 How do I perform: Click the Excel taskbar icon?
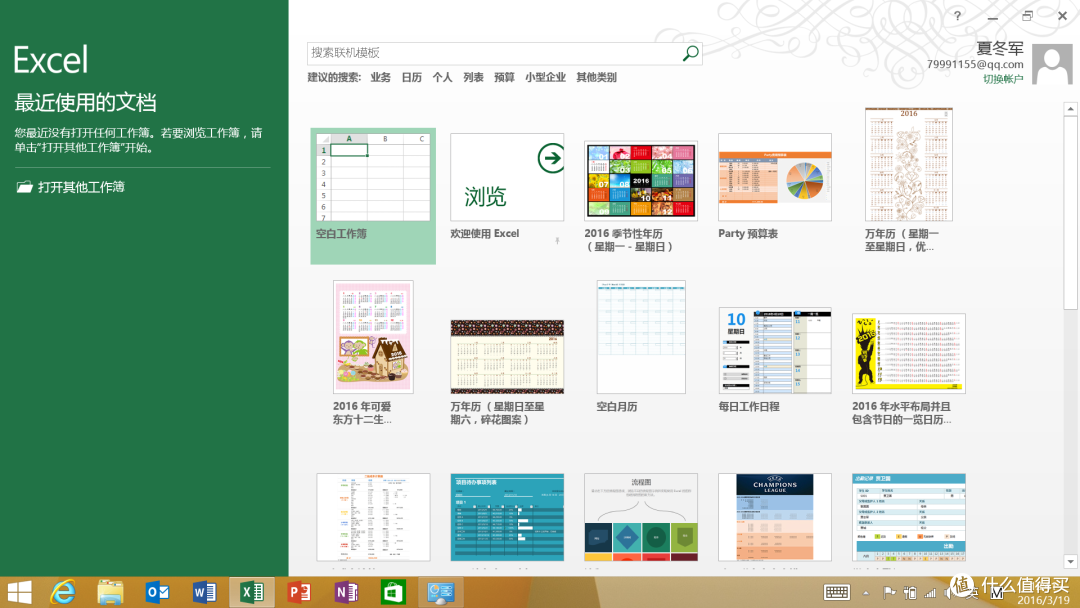tap(252, 592)
